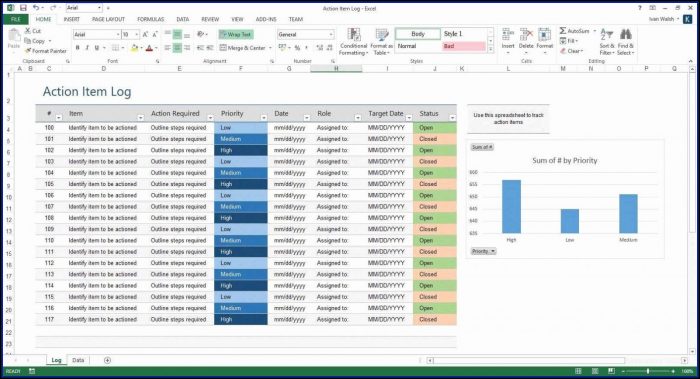Toggle align text left
The image size is (700, 379).
pyautogui.click(x=167, y=48)
